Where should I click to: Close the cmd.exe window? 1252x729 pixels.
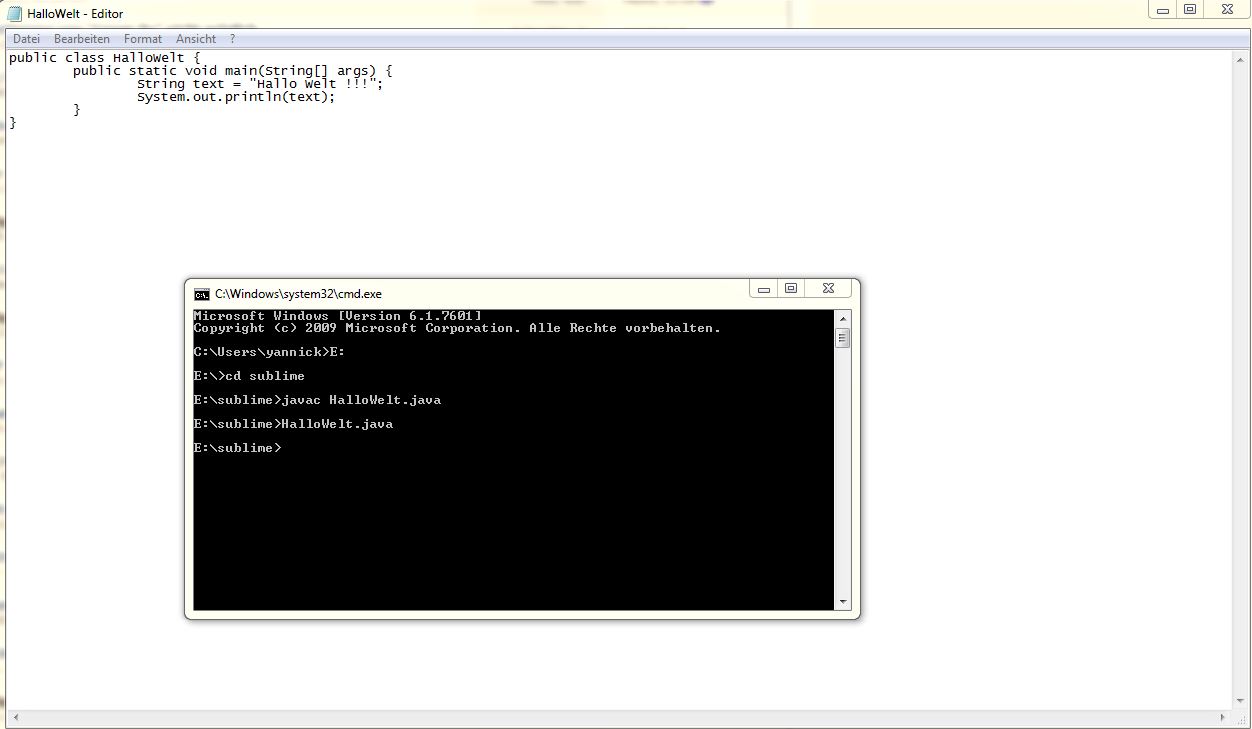pos(829,289)
